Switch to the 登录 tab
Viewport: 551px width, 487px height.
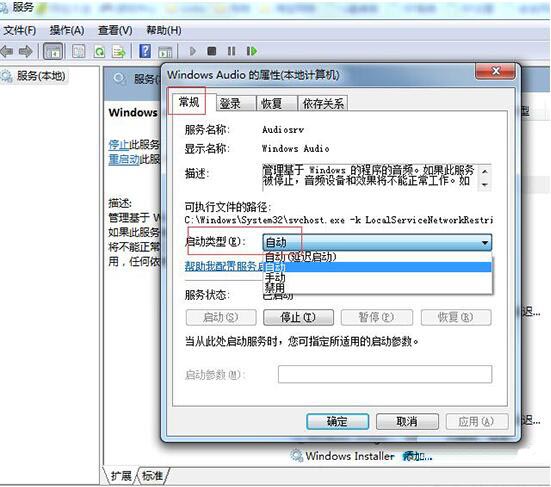[x=235, y=103]
